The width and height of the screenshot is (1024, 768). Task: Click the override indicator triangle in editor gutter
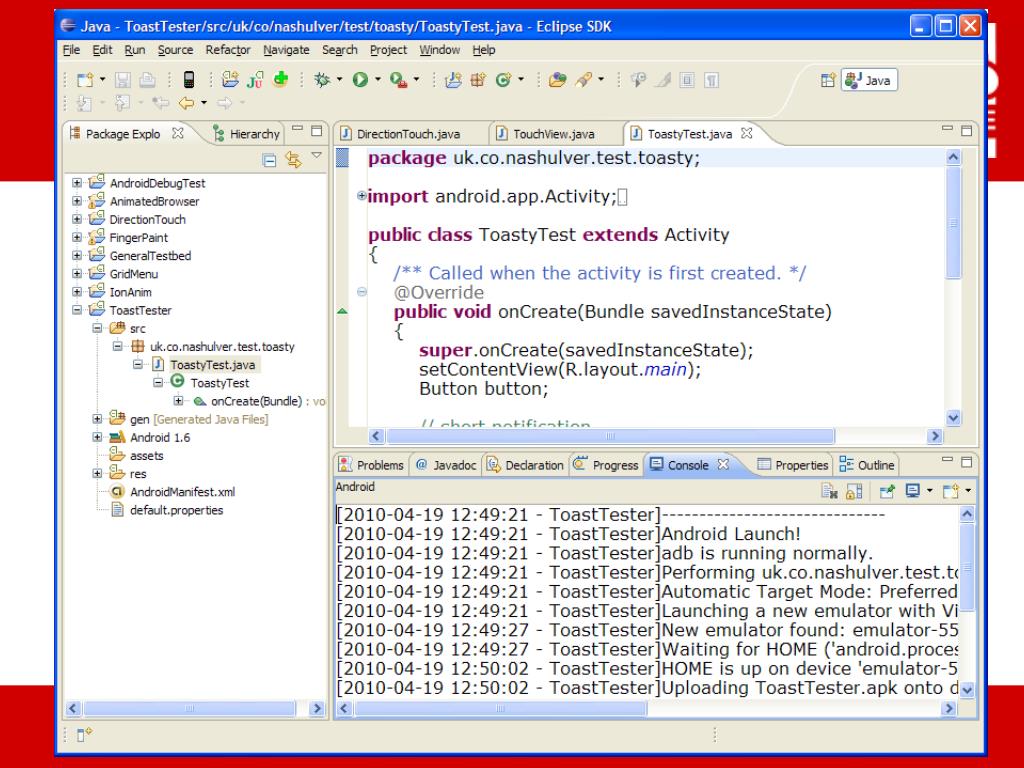point(342,312)
